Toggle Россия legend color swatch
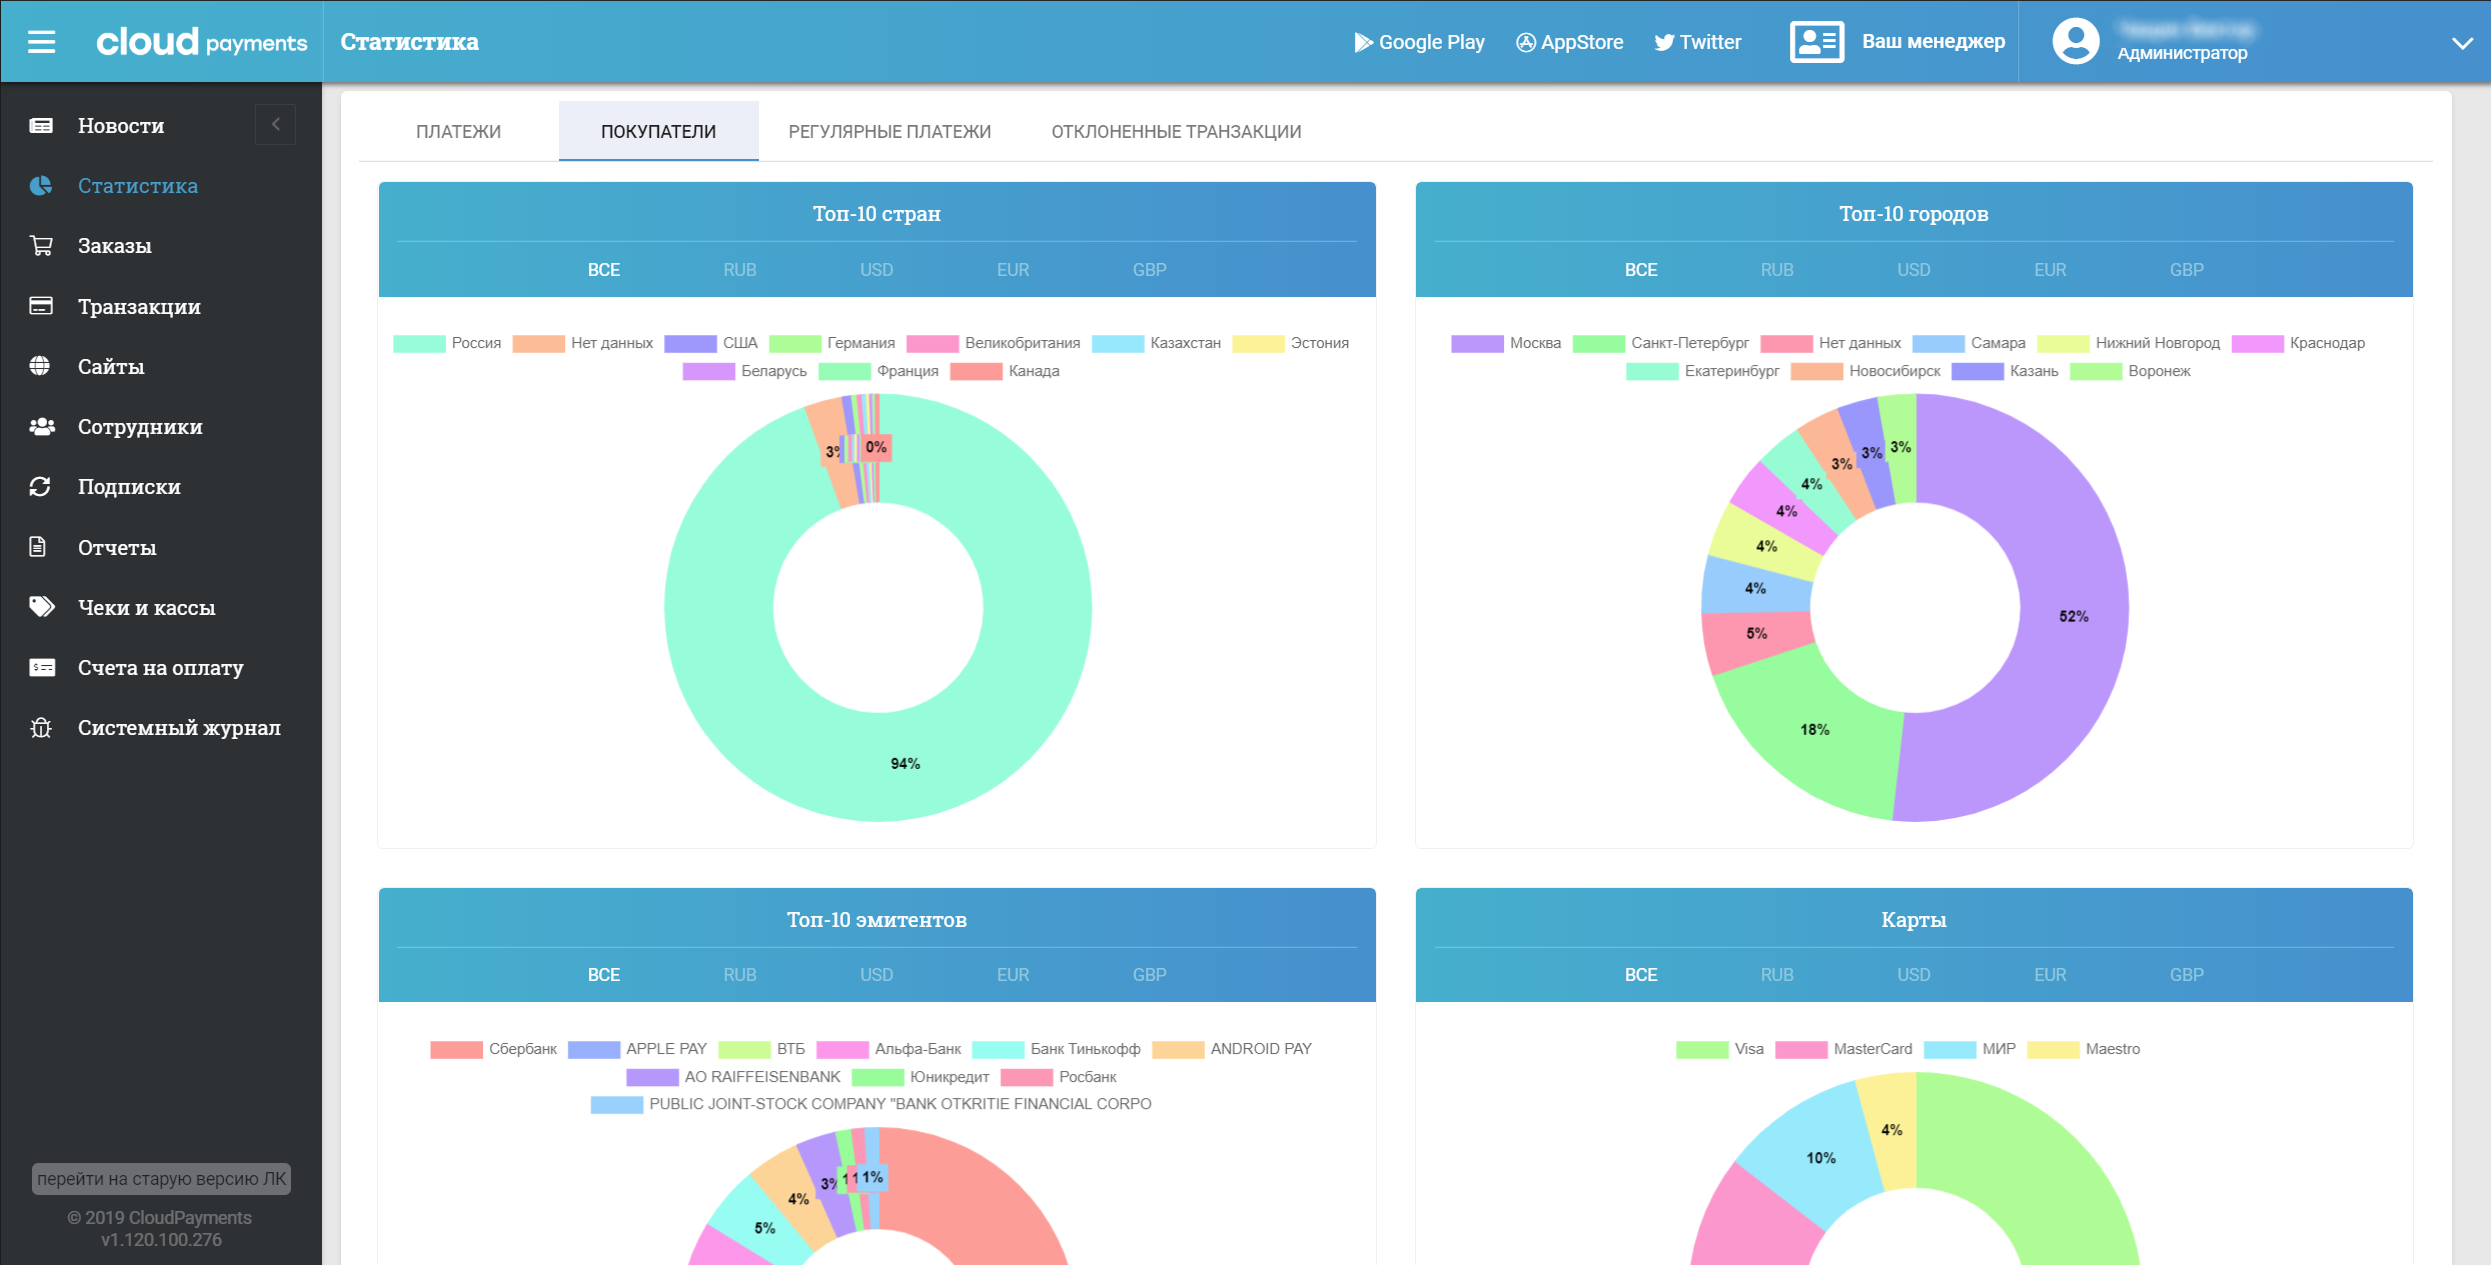 pyautogui.click(x=419, y=344)
